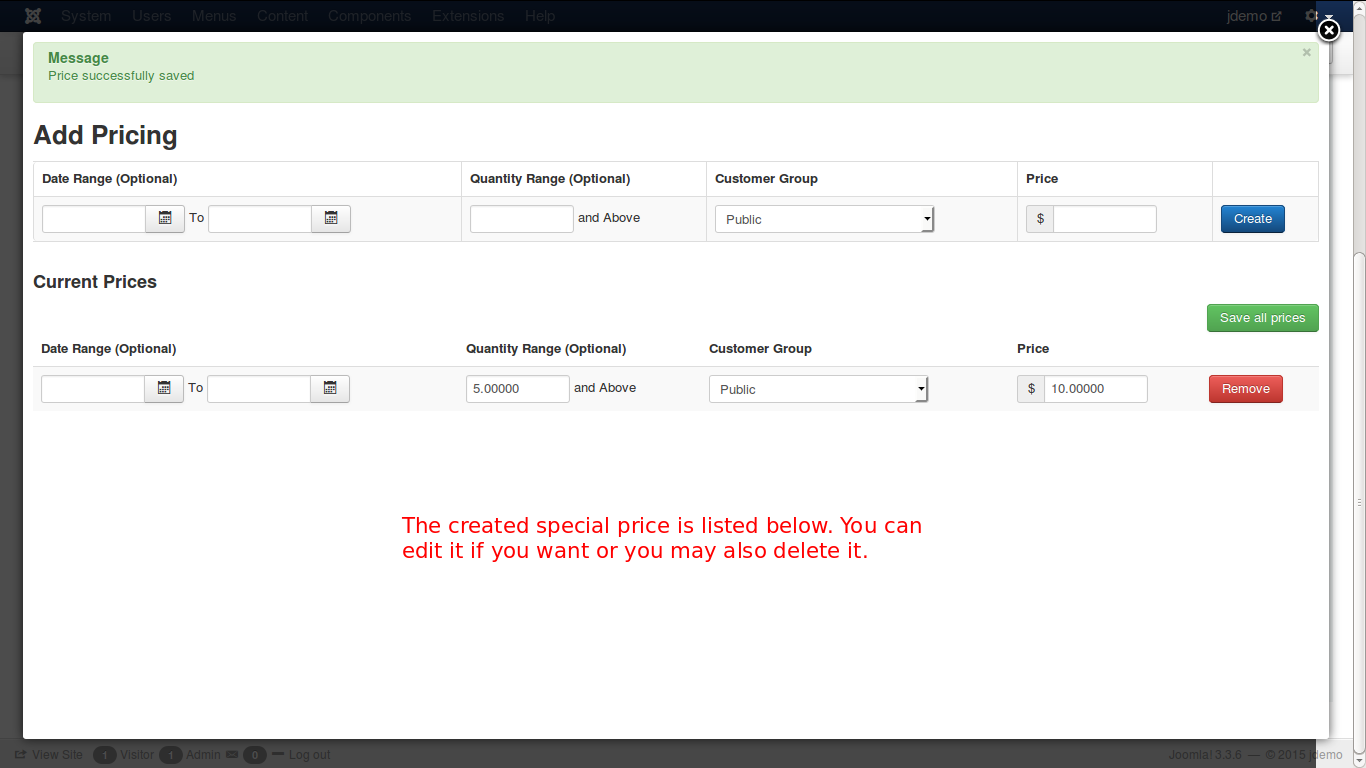Open the settings gear menu

point(1312,16)
